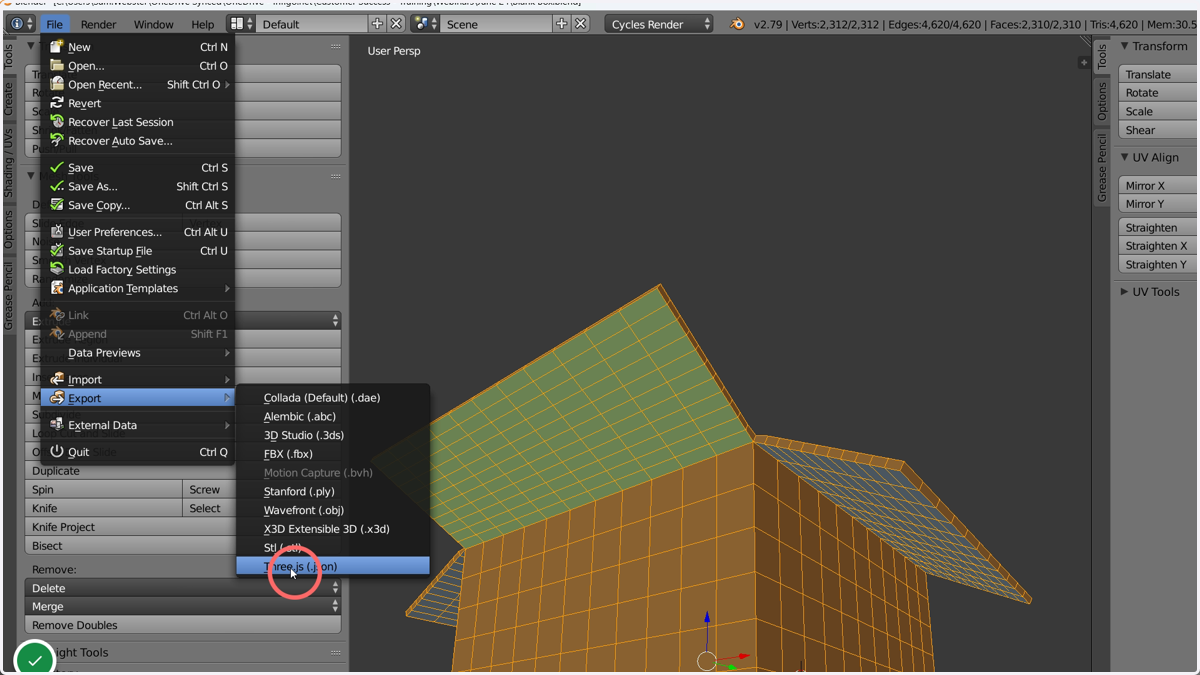The image size is (1200, 675).
Task: Export as Alembic (.abc)
Action: 333,417
